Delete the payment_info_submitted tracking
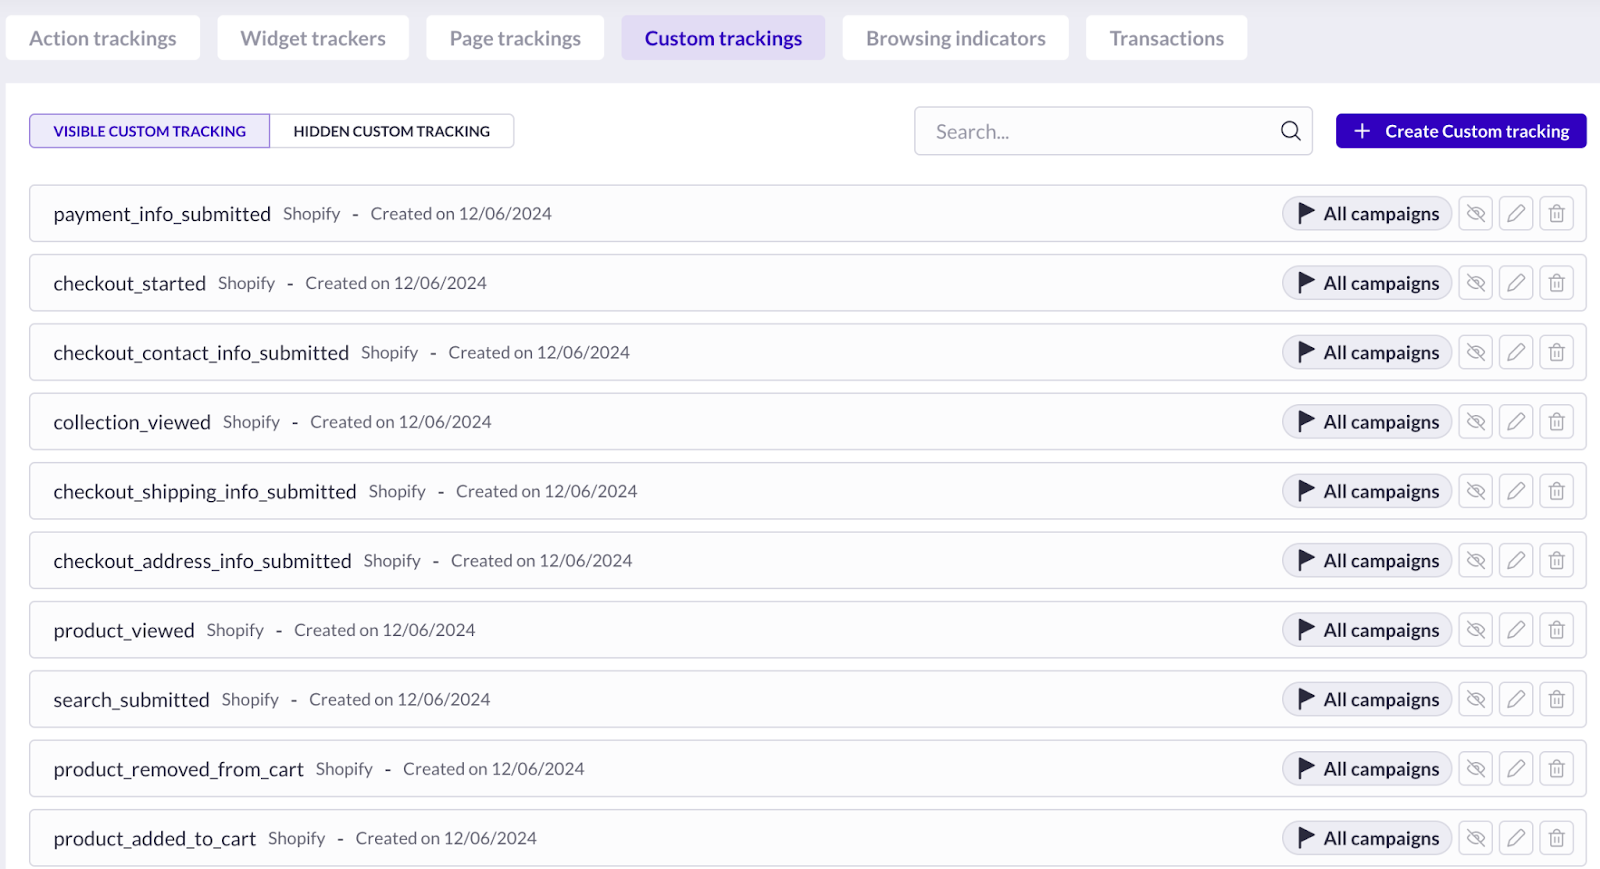Viewport: 1600px width, 869px height. 1556,213
